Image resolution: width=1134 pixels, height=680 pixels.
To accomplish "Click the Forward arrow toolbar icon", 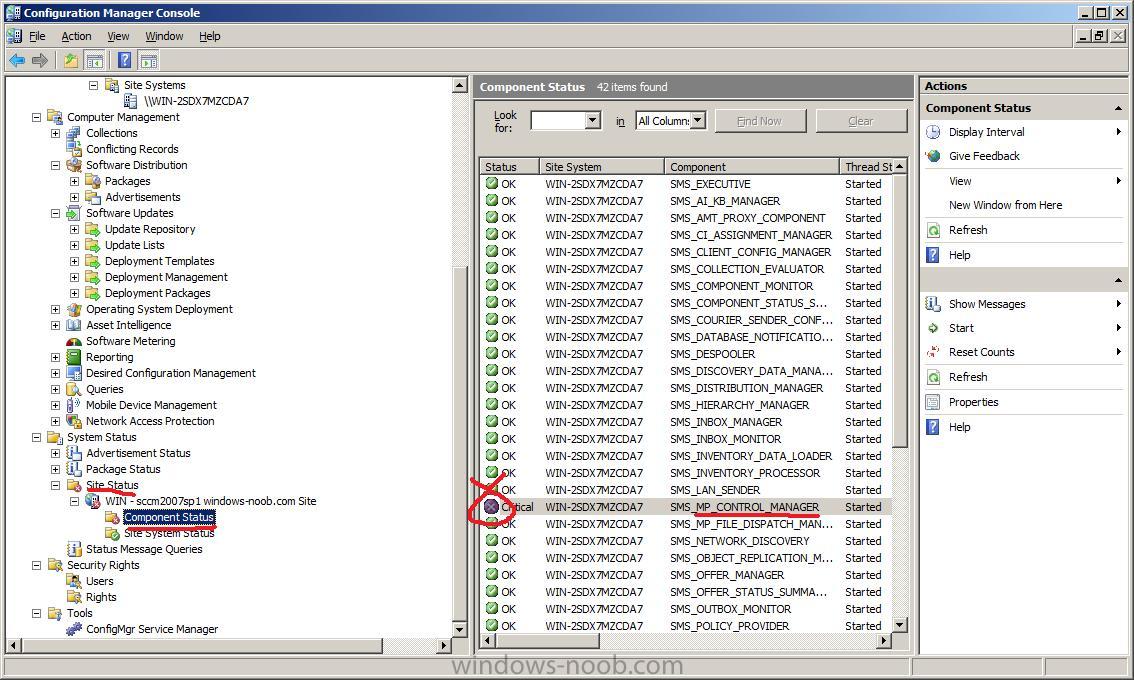I will (x=40, y=61).
